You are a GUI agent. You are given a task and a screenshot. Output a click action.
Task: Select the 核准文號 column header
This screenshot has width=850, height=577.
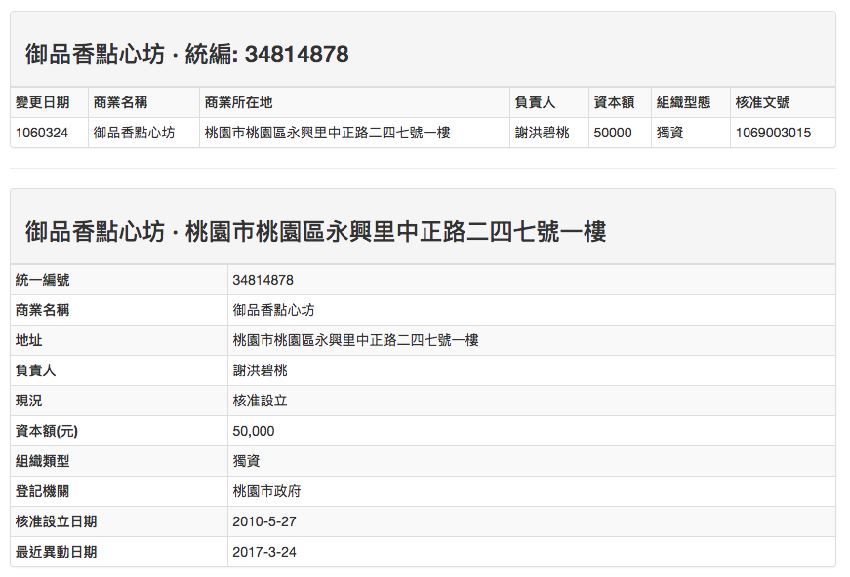[762, 102]
